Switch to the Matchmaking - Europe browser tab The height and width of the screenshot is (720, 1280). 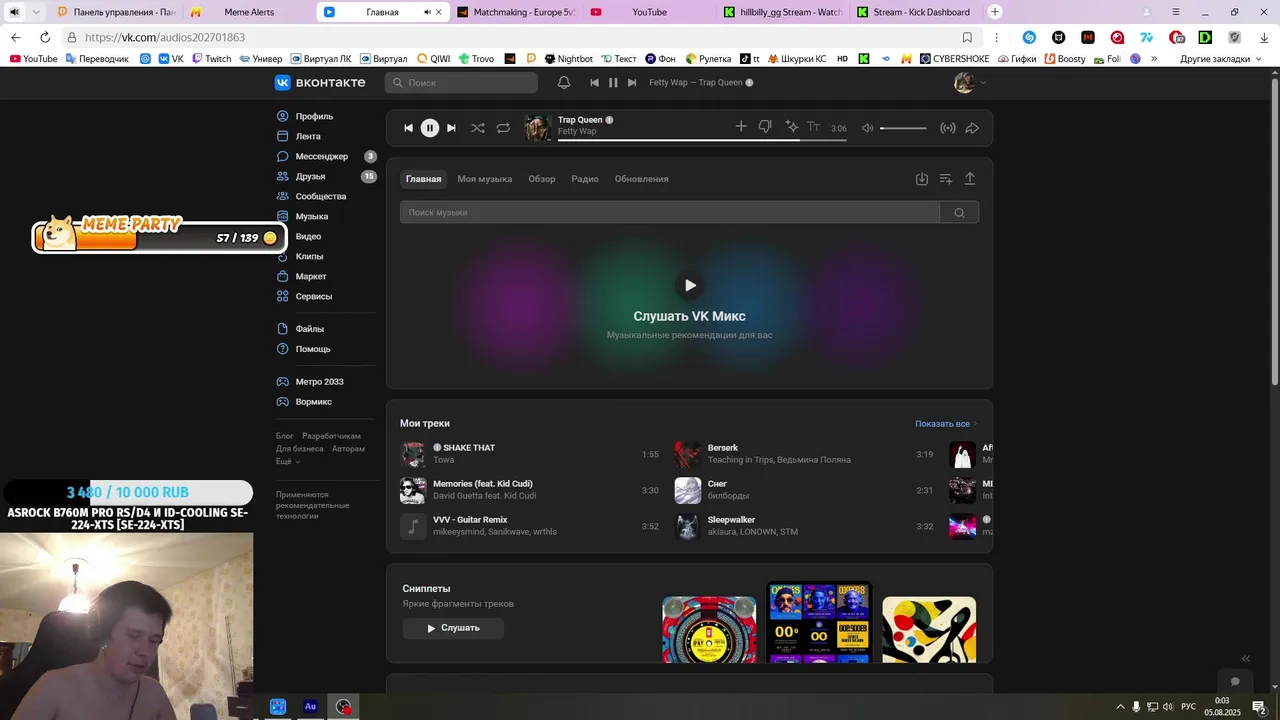click(x=518, y=12)
